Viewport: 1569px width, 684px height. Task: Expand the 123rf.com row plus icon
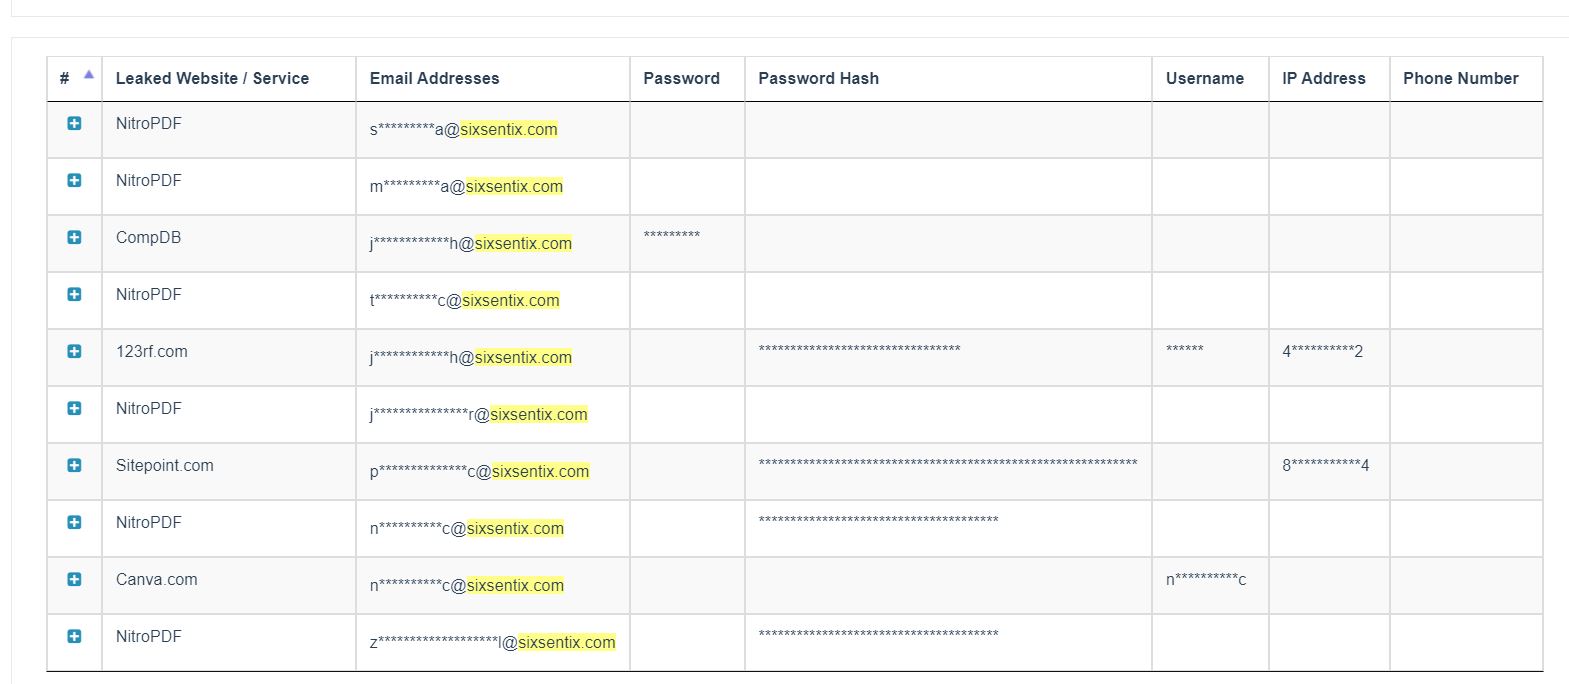point(74,351)
